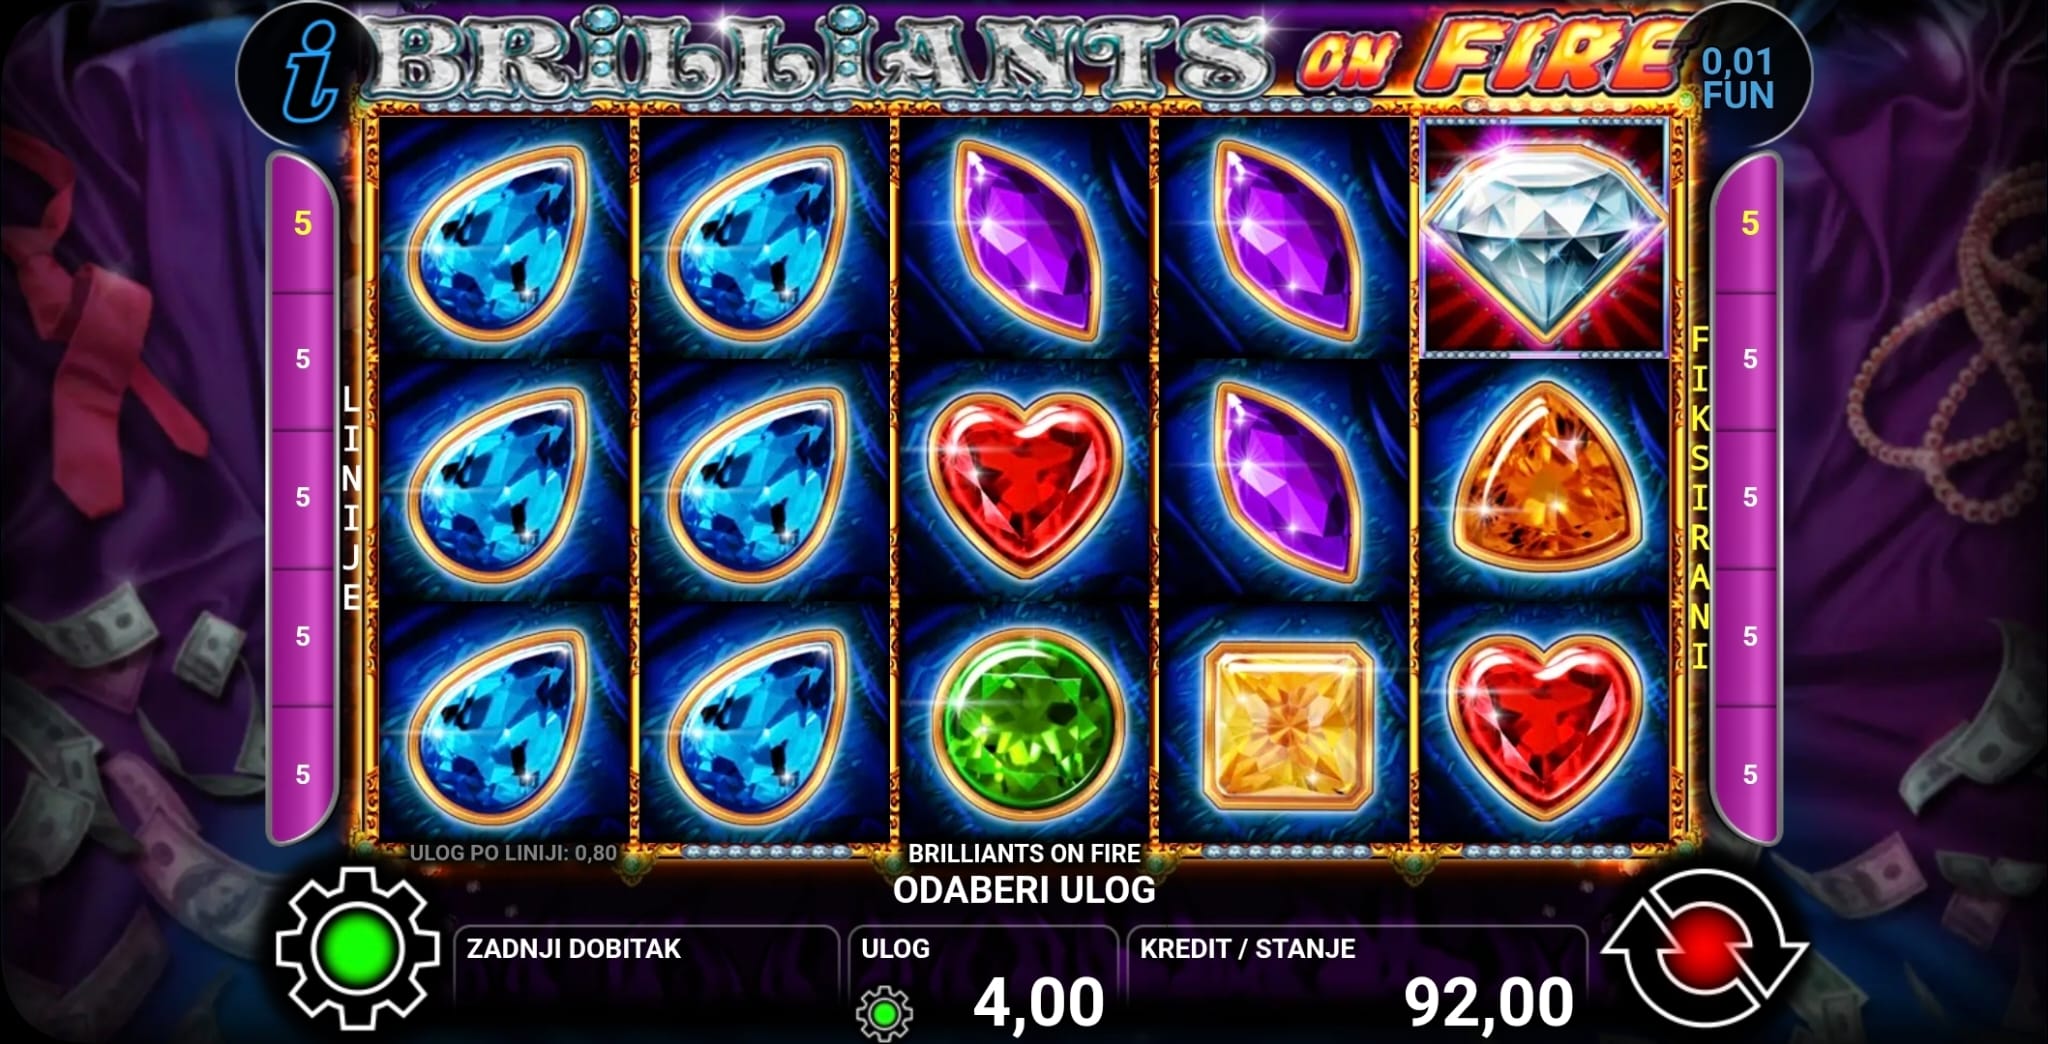Select the 0,01 FUN denomination button
Screen dimensions: 2048x1044
[1738, 79]
